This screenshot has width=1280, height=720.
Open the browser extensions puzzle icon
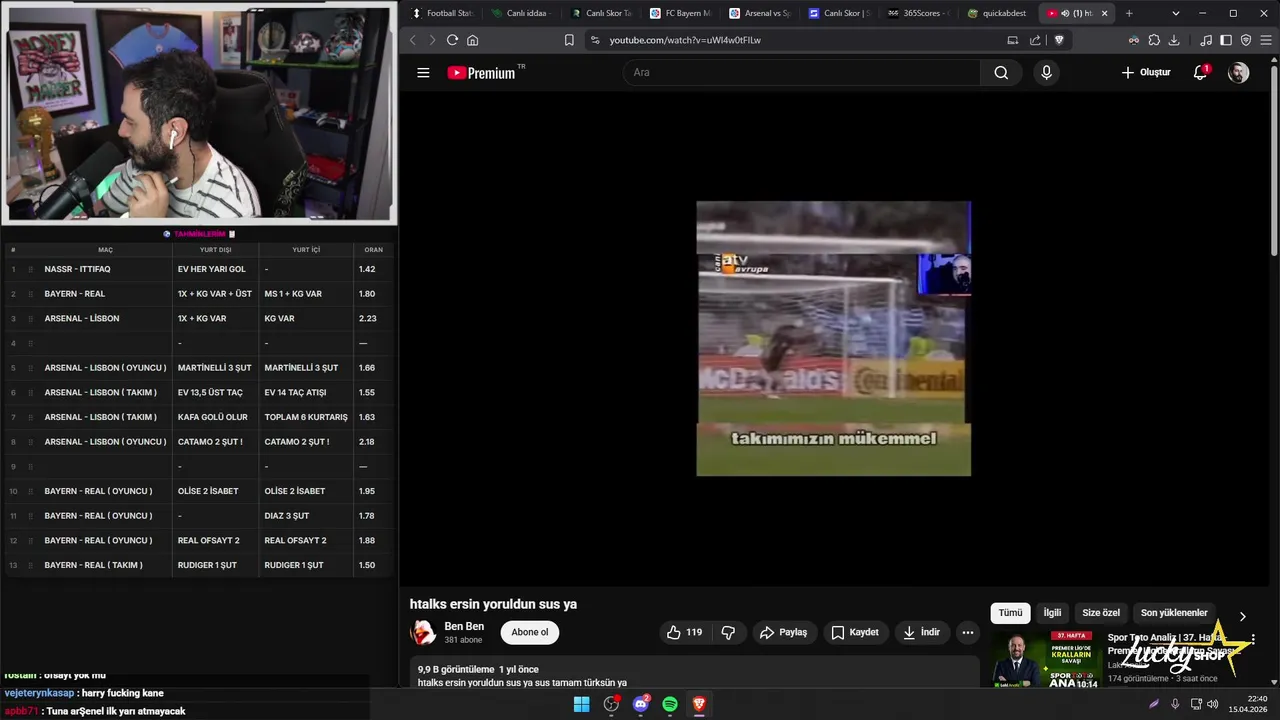(1154, 40)
